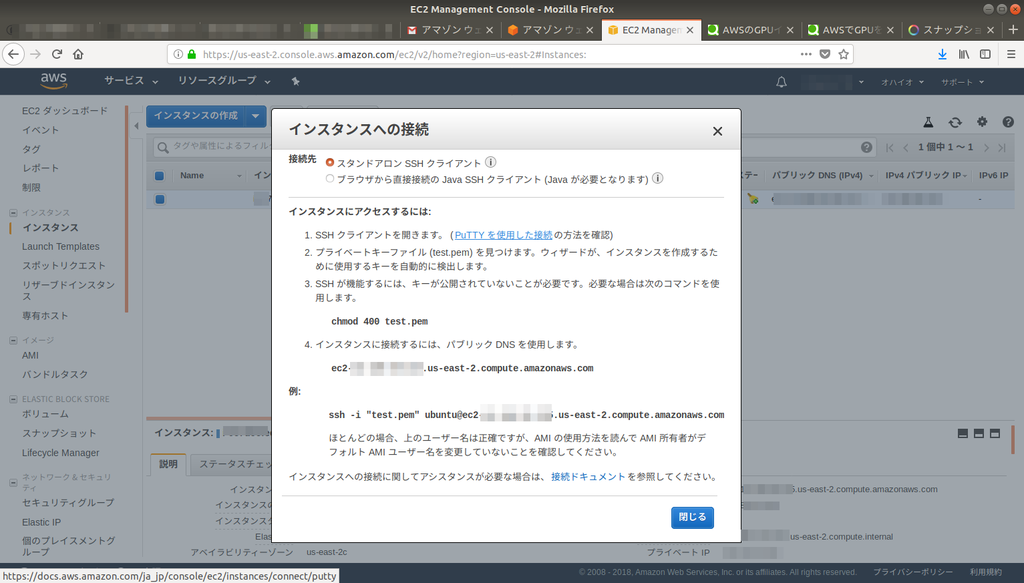Open the EC2 help question icon
1024x583 pixels.
pos(1008,122)
